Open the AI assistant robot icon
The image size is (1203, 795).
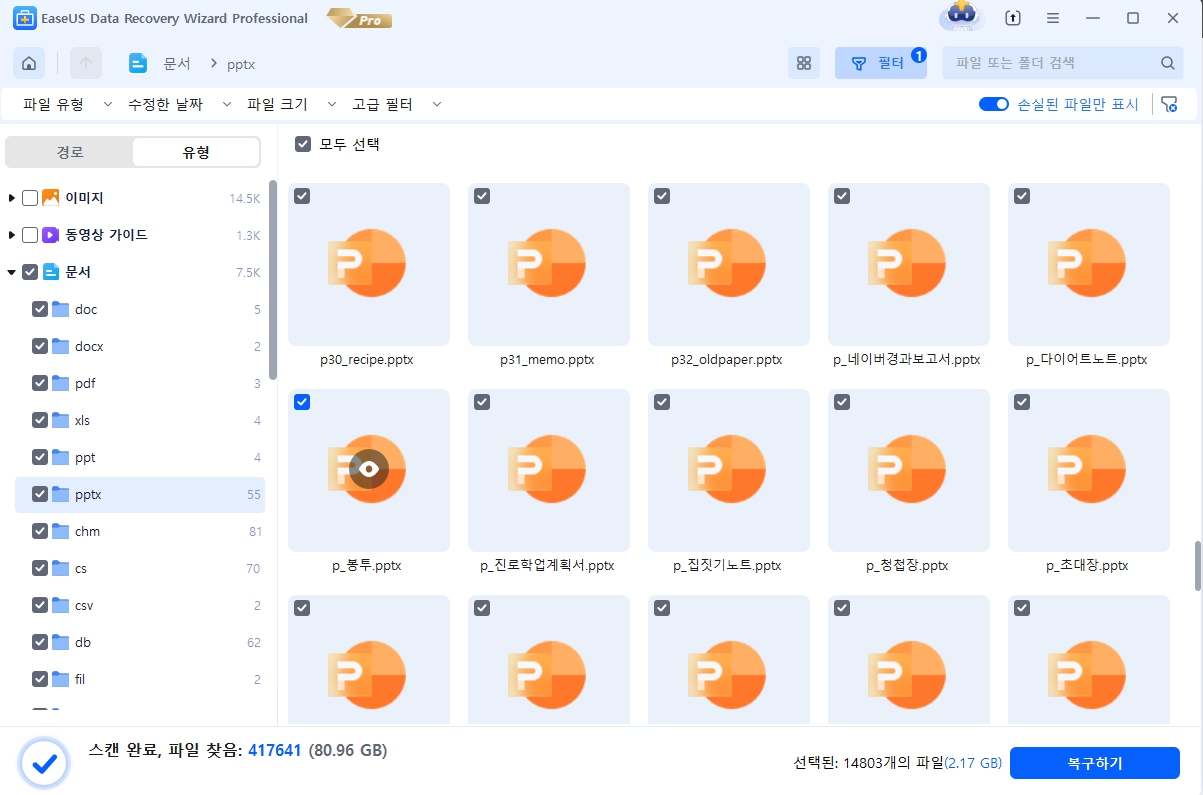tap(960, 17)
